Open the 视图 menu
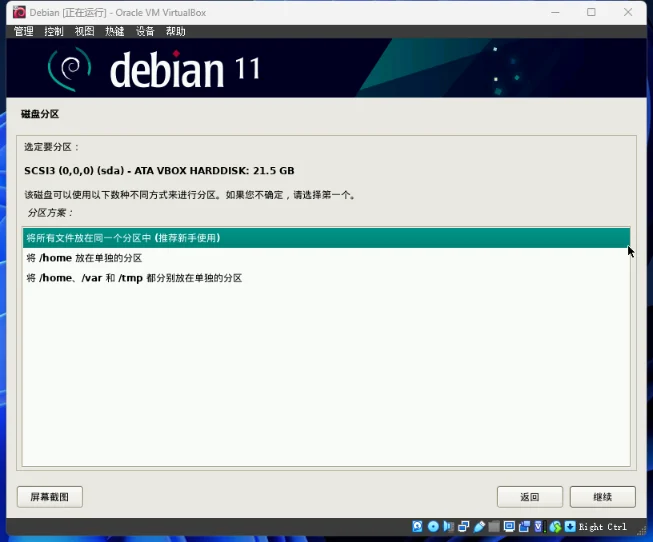This screenshot has width=653, height=542. click(x=84, y=31)
